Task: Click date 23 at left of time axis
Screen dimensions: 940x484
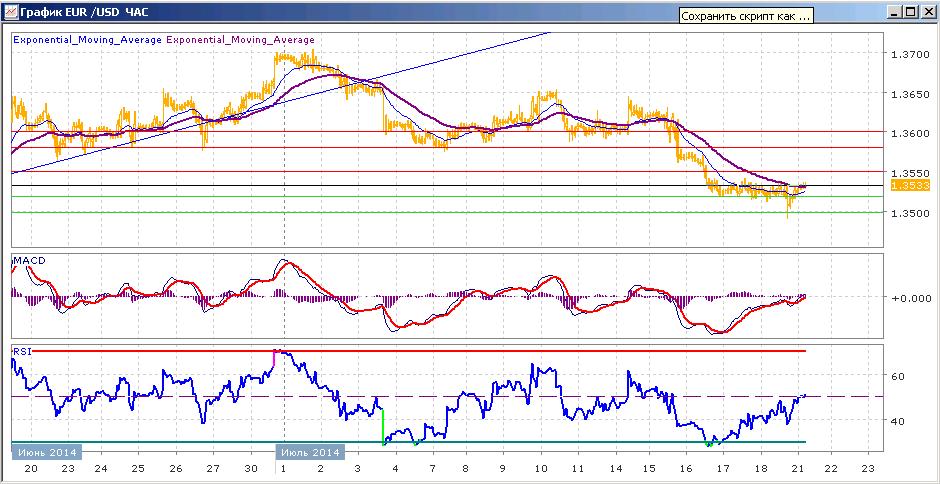Action: 68,468
